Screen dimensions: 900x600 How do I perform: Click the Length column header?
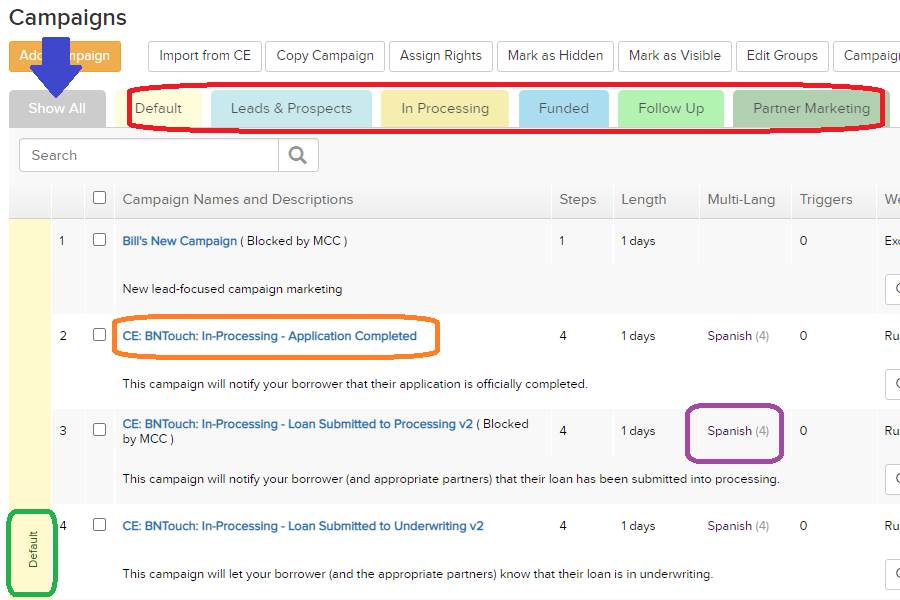[643, 199]
